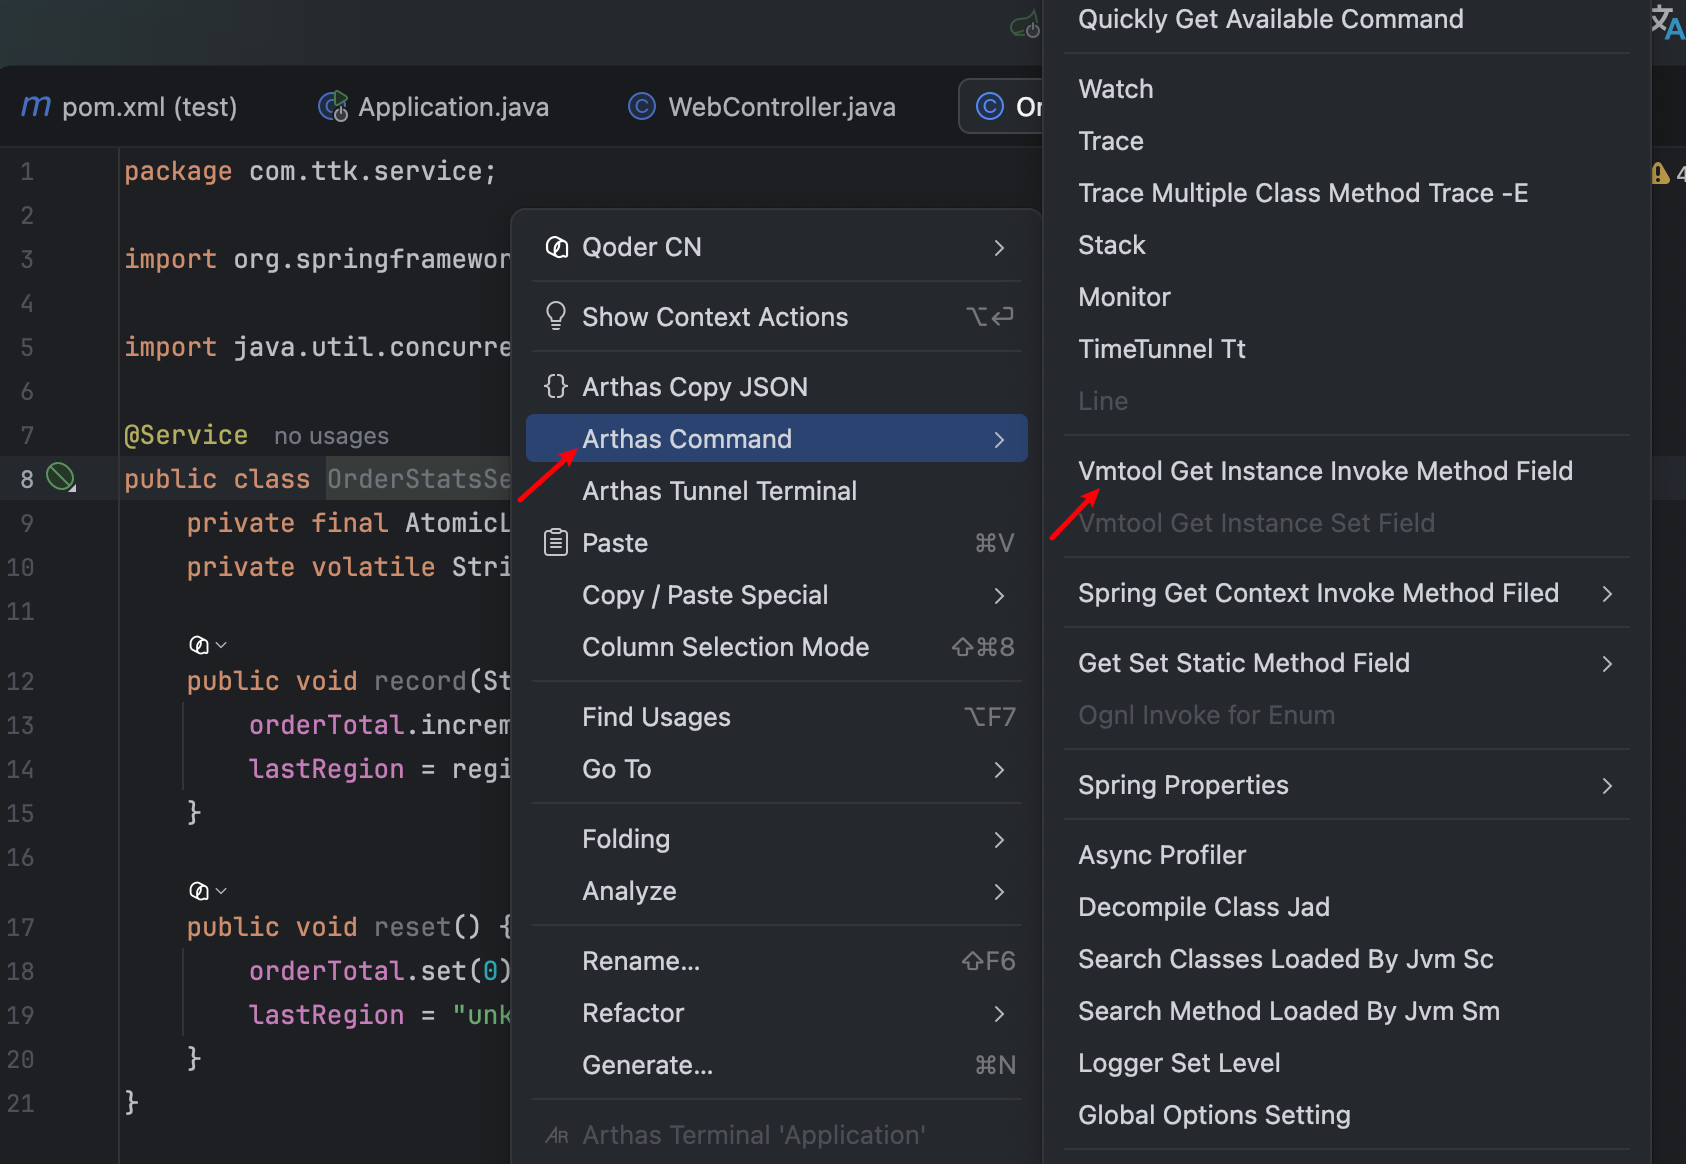1686x1164 pixels.
Task: Expand chevron next to Spring Properties
Action: [1607, 785]
